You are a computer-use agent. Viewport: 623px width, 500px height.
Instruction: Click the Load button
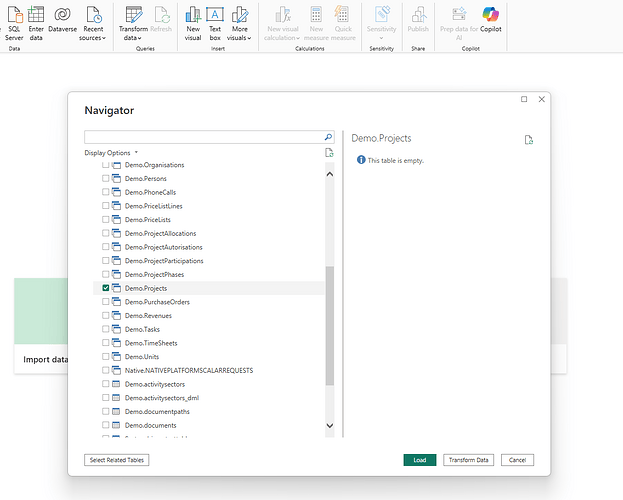click(420, 460)
